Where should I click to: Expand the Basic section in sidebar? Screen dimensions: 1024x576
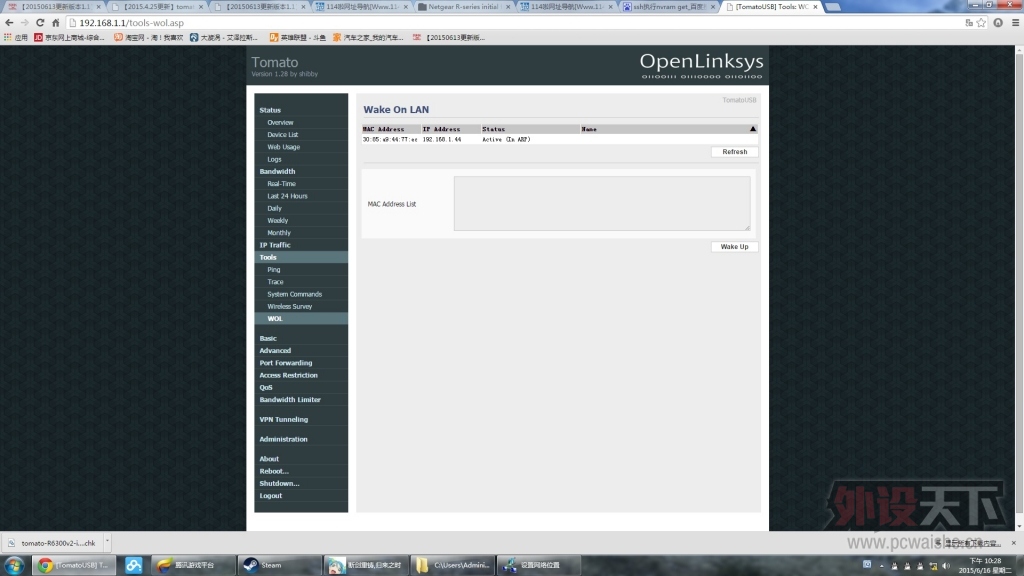pos(268,339)
